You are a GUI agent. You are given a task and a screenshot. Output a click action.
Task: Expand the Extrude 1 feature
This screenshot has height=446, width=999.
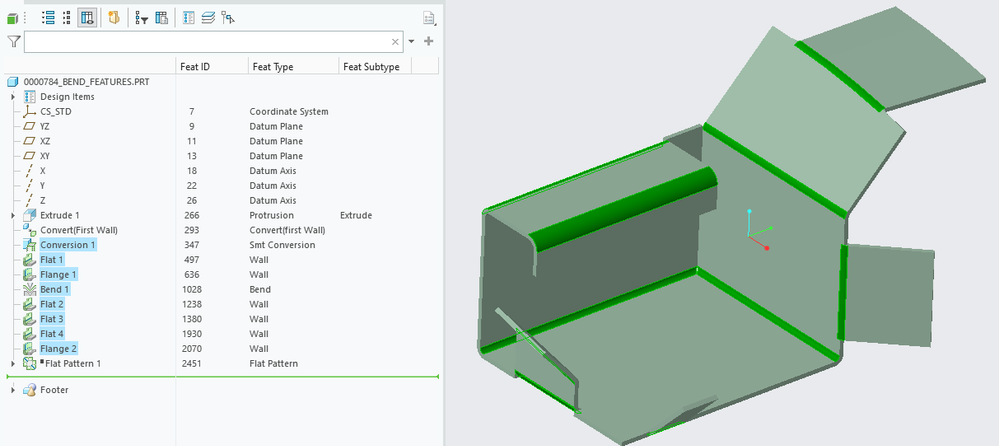tap(13, 215)
